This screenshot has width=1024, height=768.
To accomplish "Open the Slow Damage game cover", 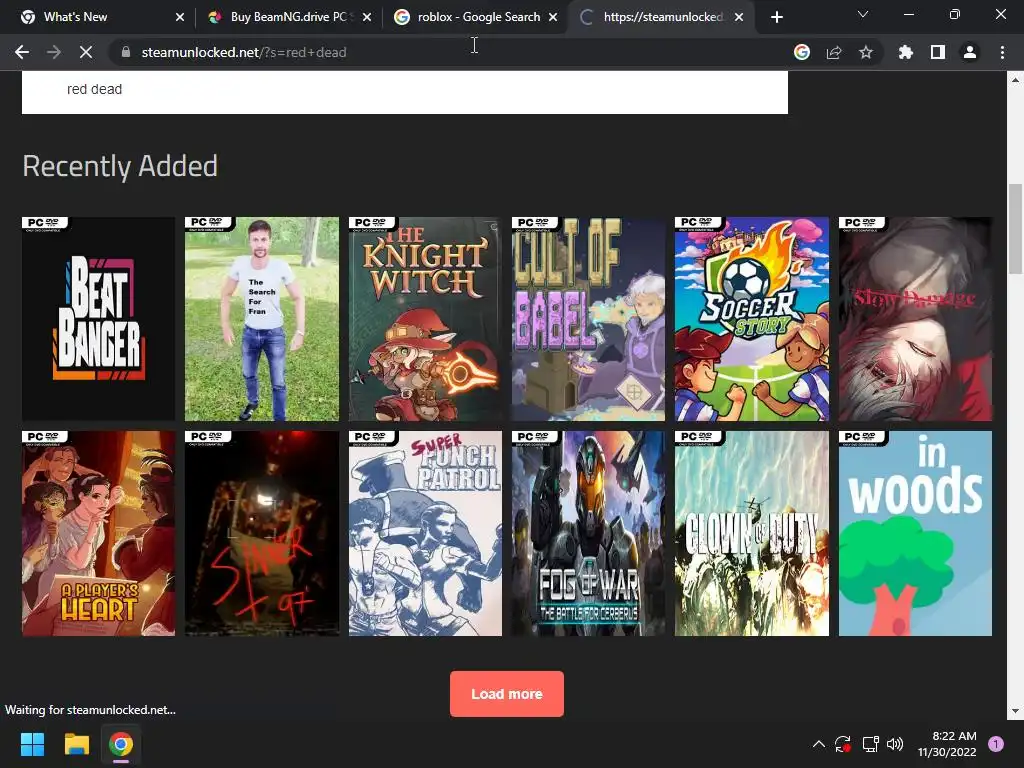I will [915, 319].
